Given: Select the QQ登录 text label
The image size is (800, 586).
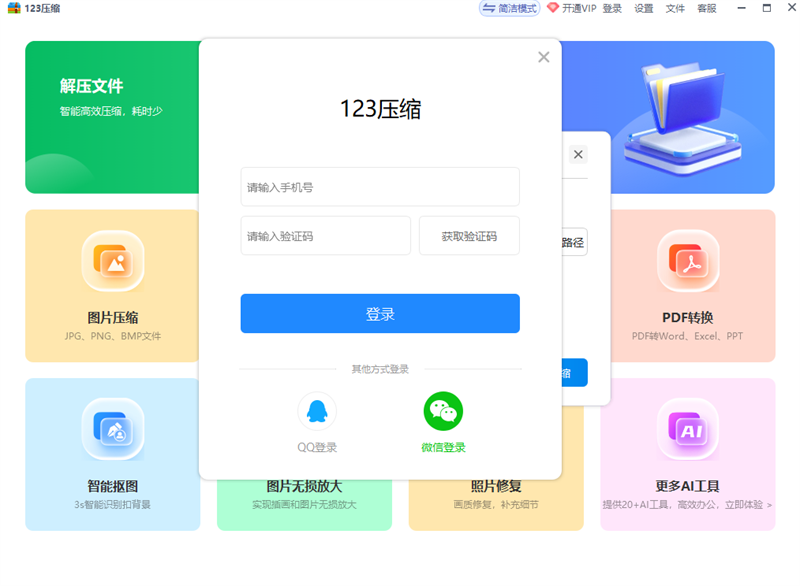Looking at the screenshot, I should [x=317, y=448].
